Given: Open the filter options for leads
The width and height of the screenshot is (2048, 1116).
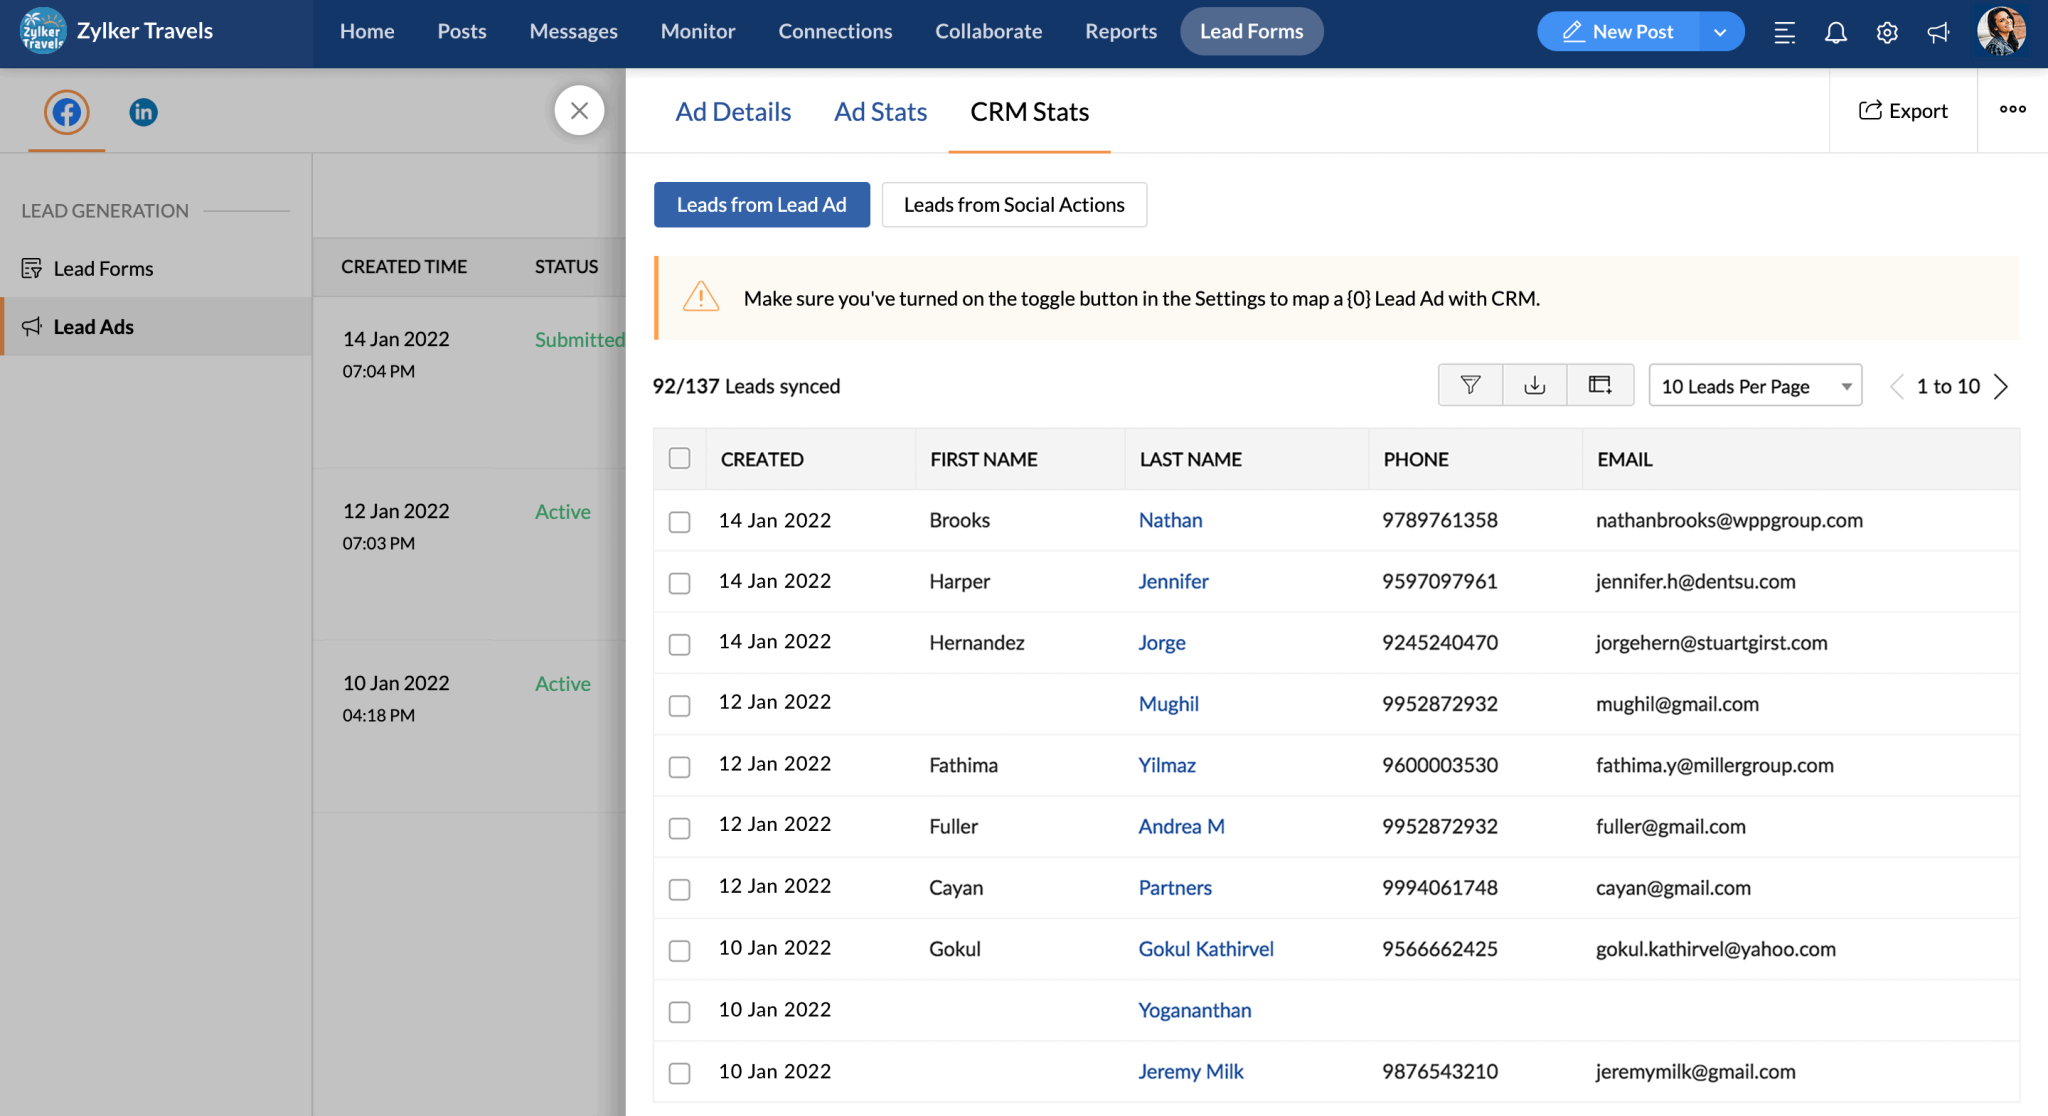Looking at the screenshot, I should point(1469,385).
